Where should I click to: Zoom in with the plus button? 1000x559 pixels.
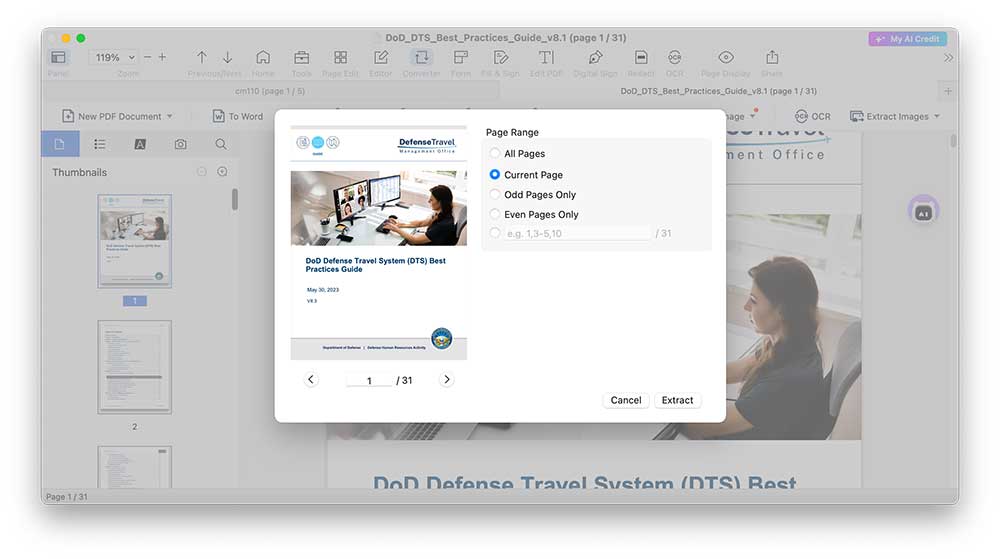[x=163, y=57]
